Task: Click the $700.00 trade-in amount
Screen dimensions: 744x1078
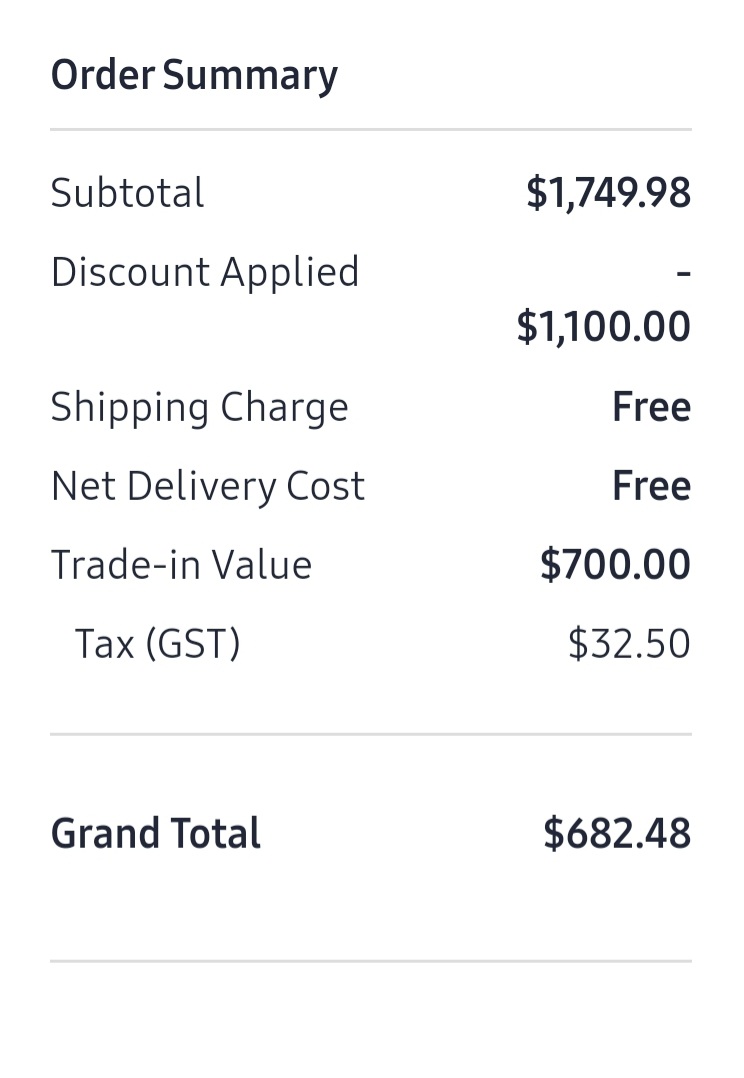Action: click(615, 564)
